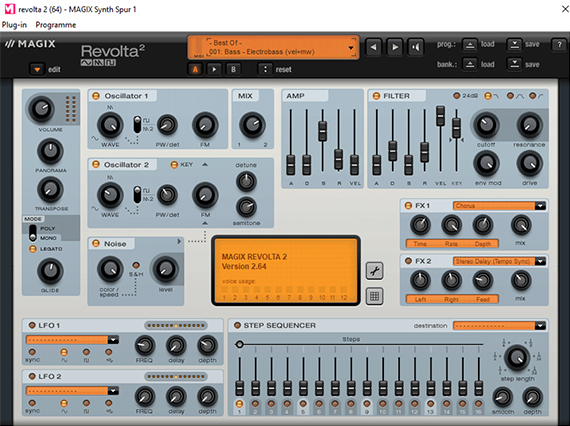Toggle FX 2 on/off LED
This screenshot has width=570, height=426.
408,261
